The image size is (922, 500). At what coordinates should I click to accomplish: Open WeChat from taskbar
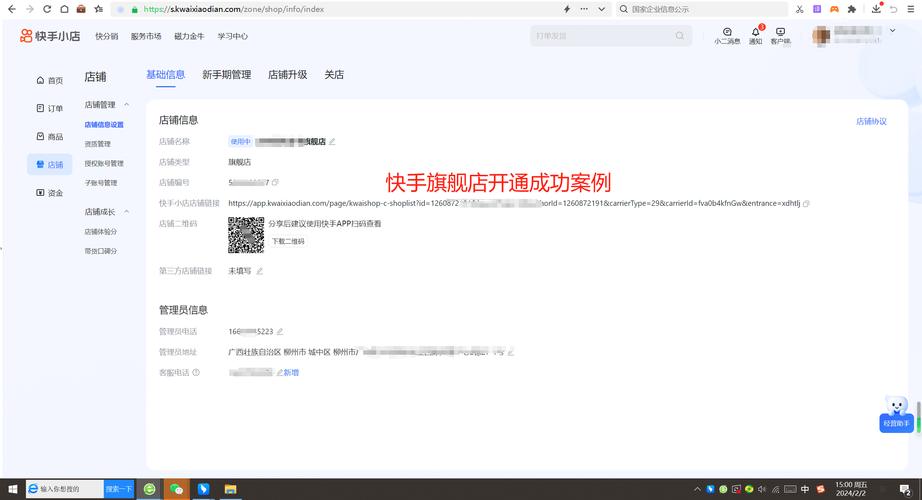click(x=176, y=489)
